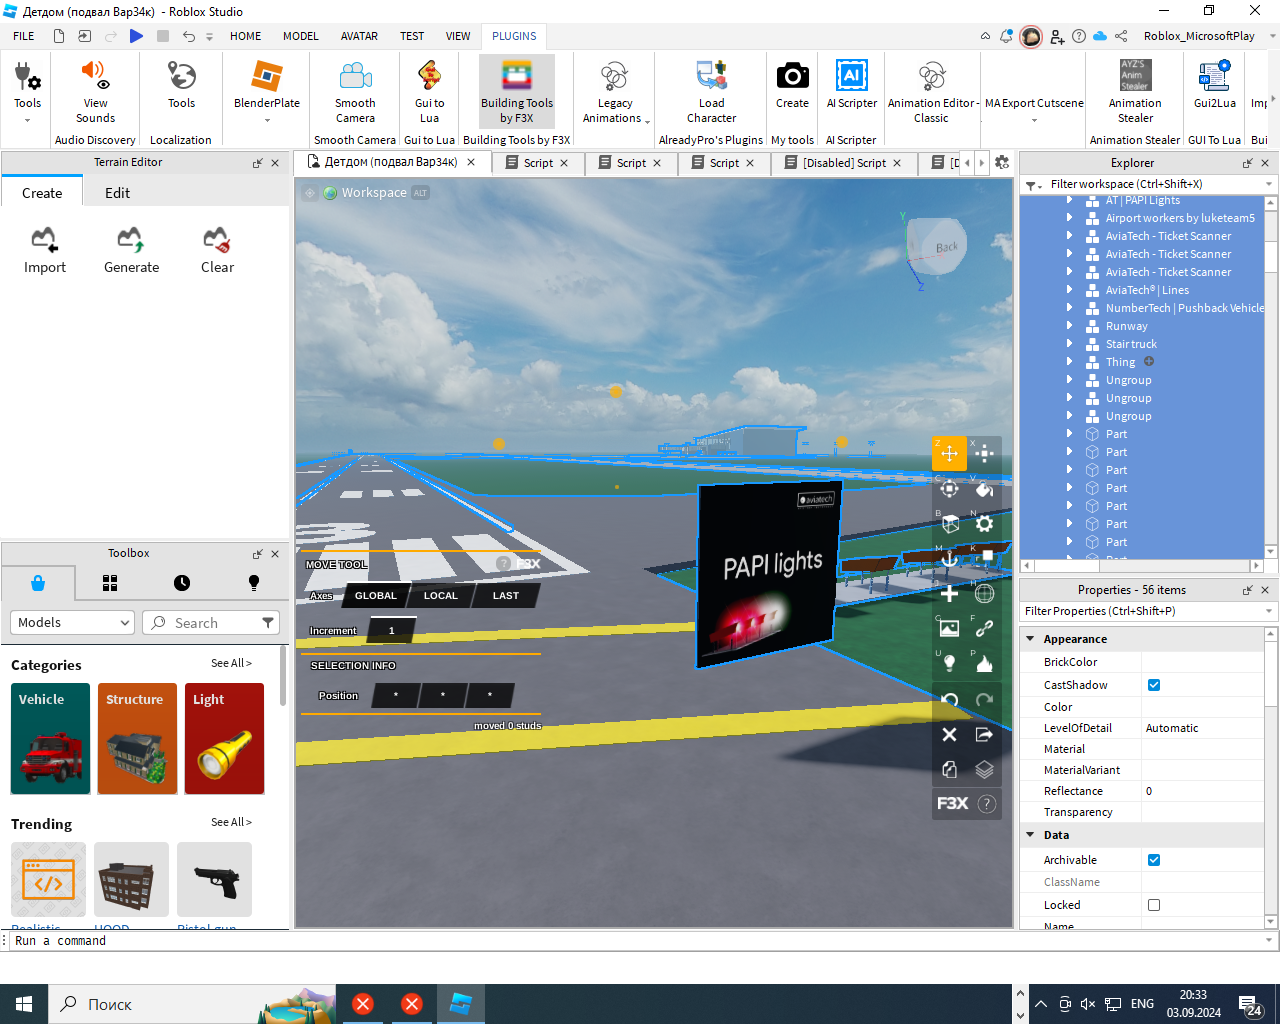The image size is (1280, 1024).
Task: Collapse the Appearance properties section
Action: click(1030, 638)
